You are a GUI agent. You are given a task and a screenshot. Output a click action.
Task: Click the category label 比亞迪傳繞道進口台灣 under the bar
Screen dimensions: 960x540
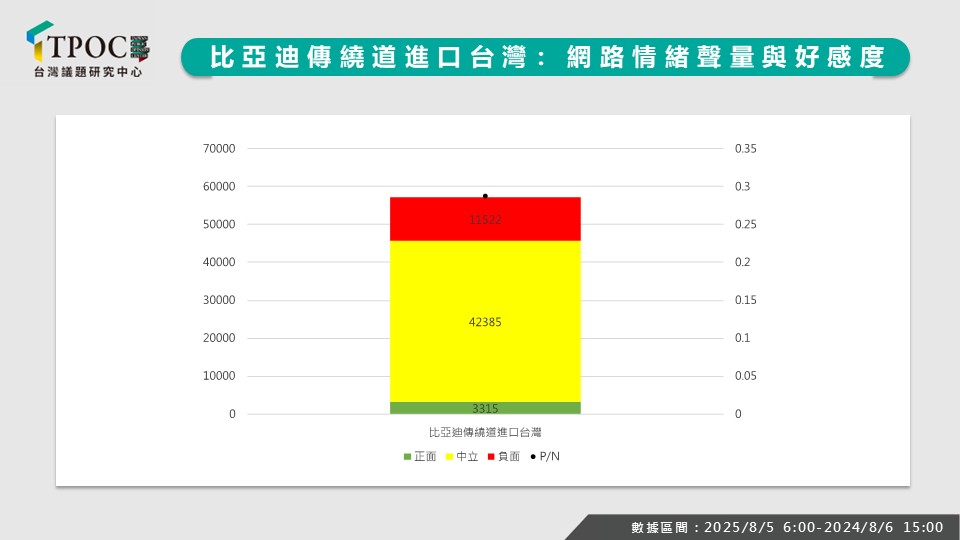(485, 433)
